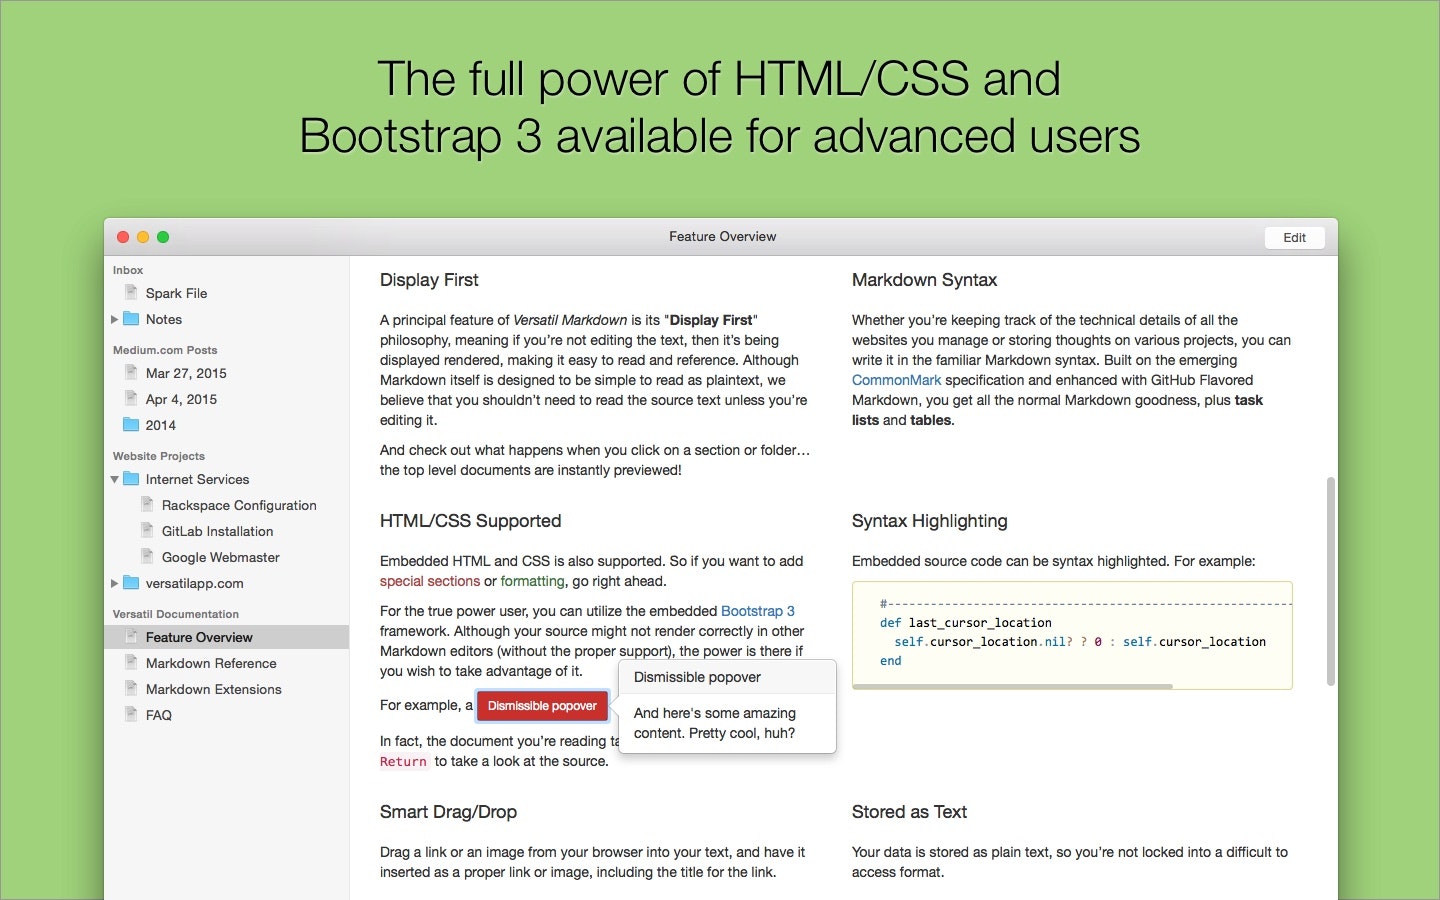Expand the Notes folder disclosure triangle
Screen dimensions: 1440x900
pyautogui.click(x=114, y=320)
